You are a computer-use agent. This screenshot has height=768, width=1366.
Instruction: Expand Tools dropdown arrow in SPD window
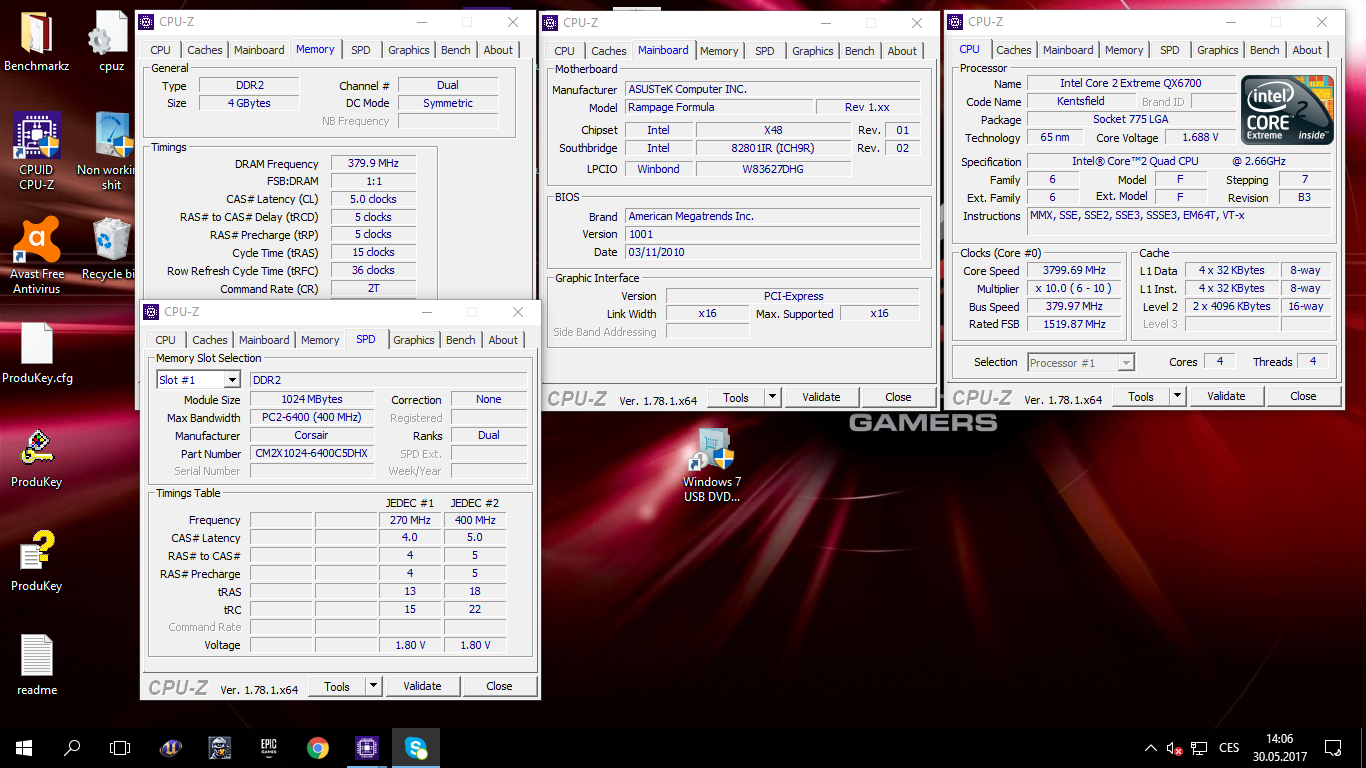coord(374,686)
